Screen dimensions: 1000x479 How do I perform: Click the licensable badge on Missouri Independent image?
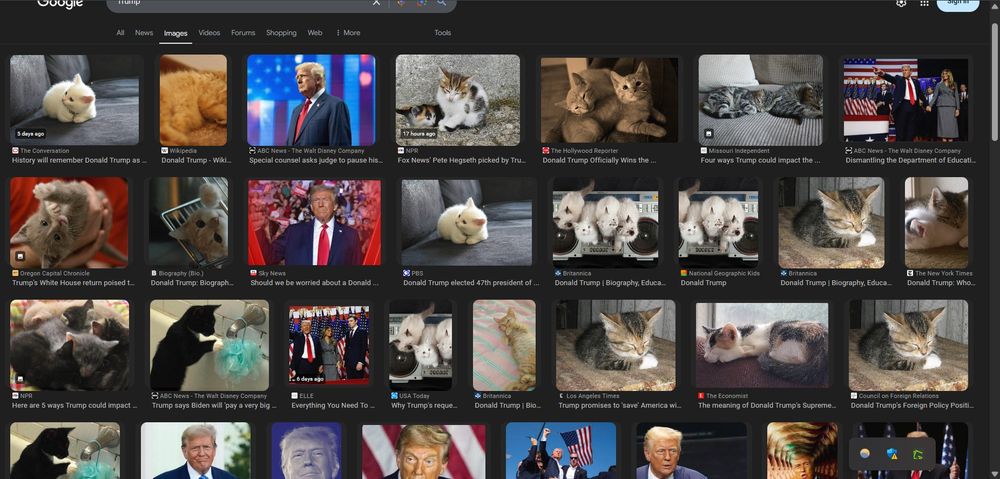[709, 133]
